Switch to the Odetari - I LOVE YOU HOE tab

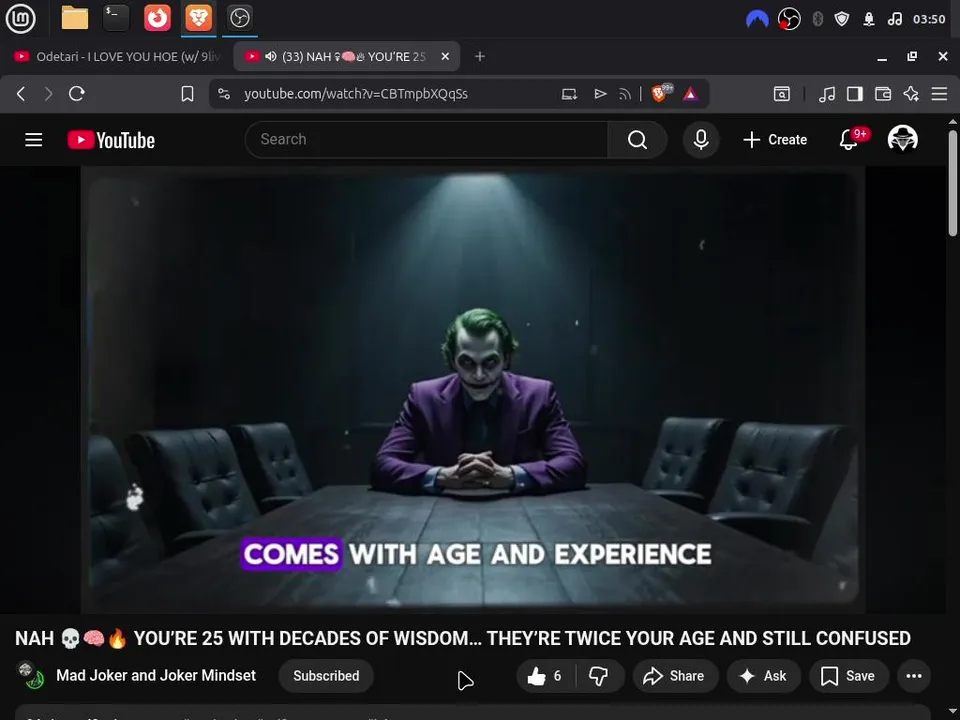click(116, 56)
